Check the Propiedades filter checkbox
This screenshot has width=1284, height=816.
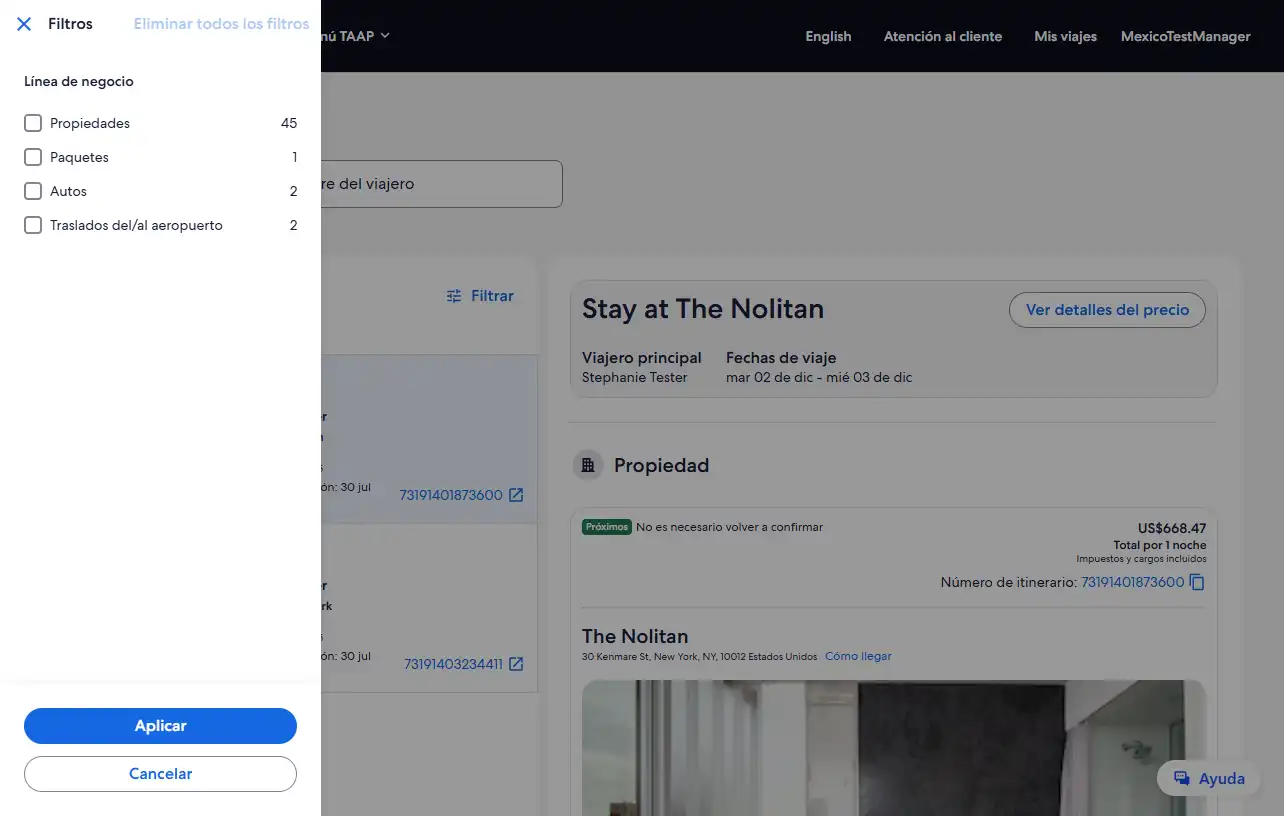click(33, 123)
